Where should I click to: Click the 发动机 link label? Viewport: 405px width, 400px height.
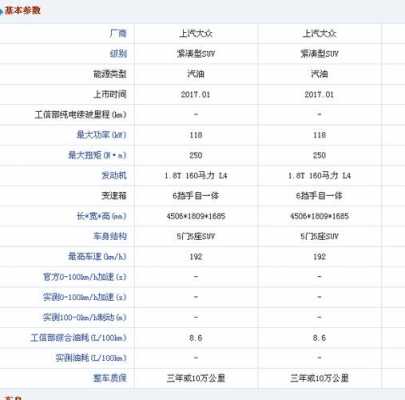[114, 175]
